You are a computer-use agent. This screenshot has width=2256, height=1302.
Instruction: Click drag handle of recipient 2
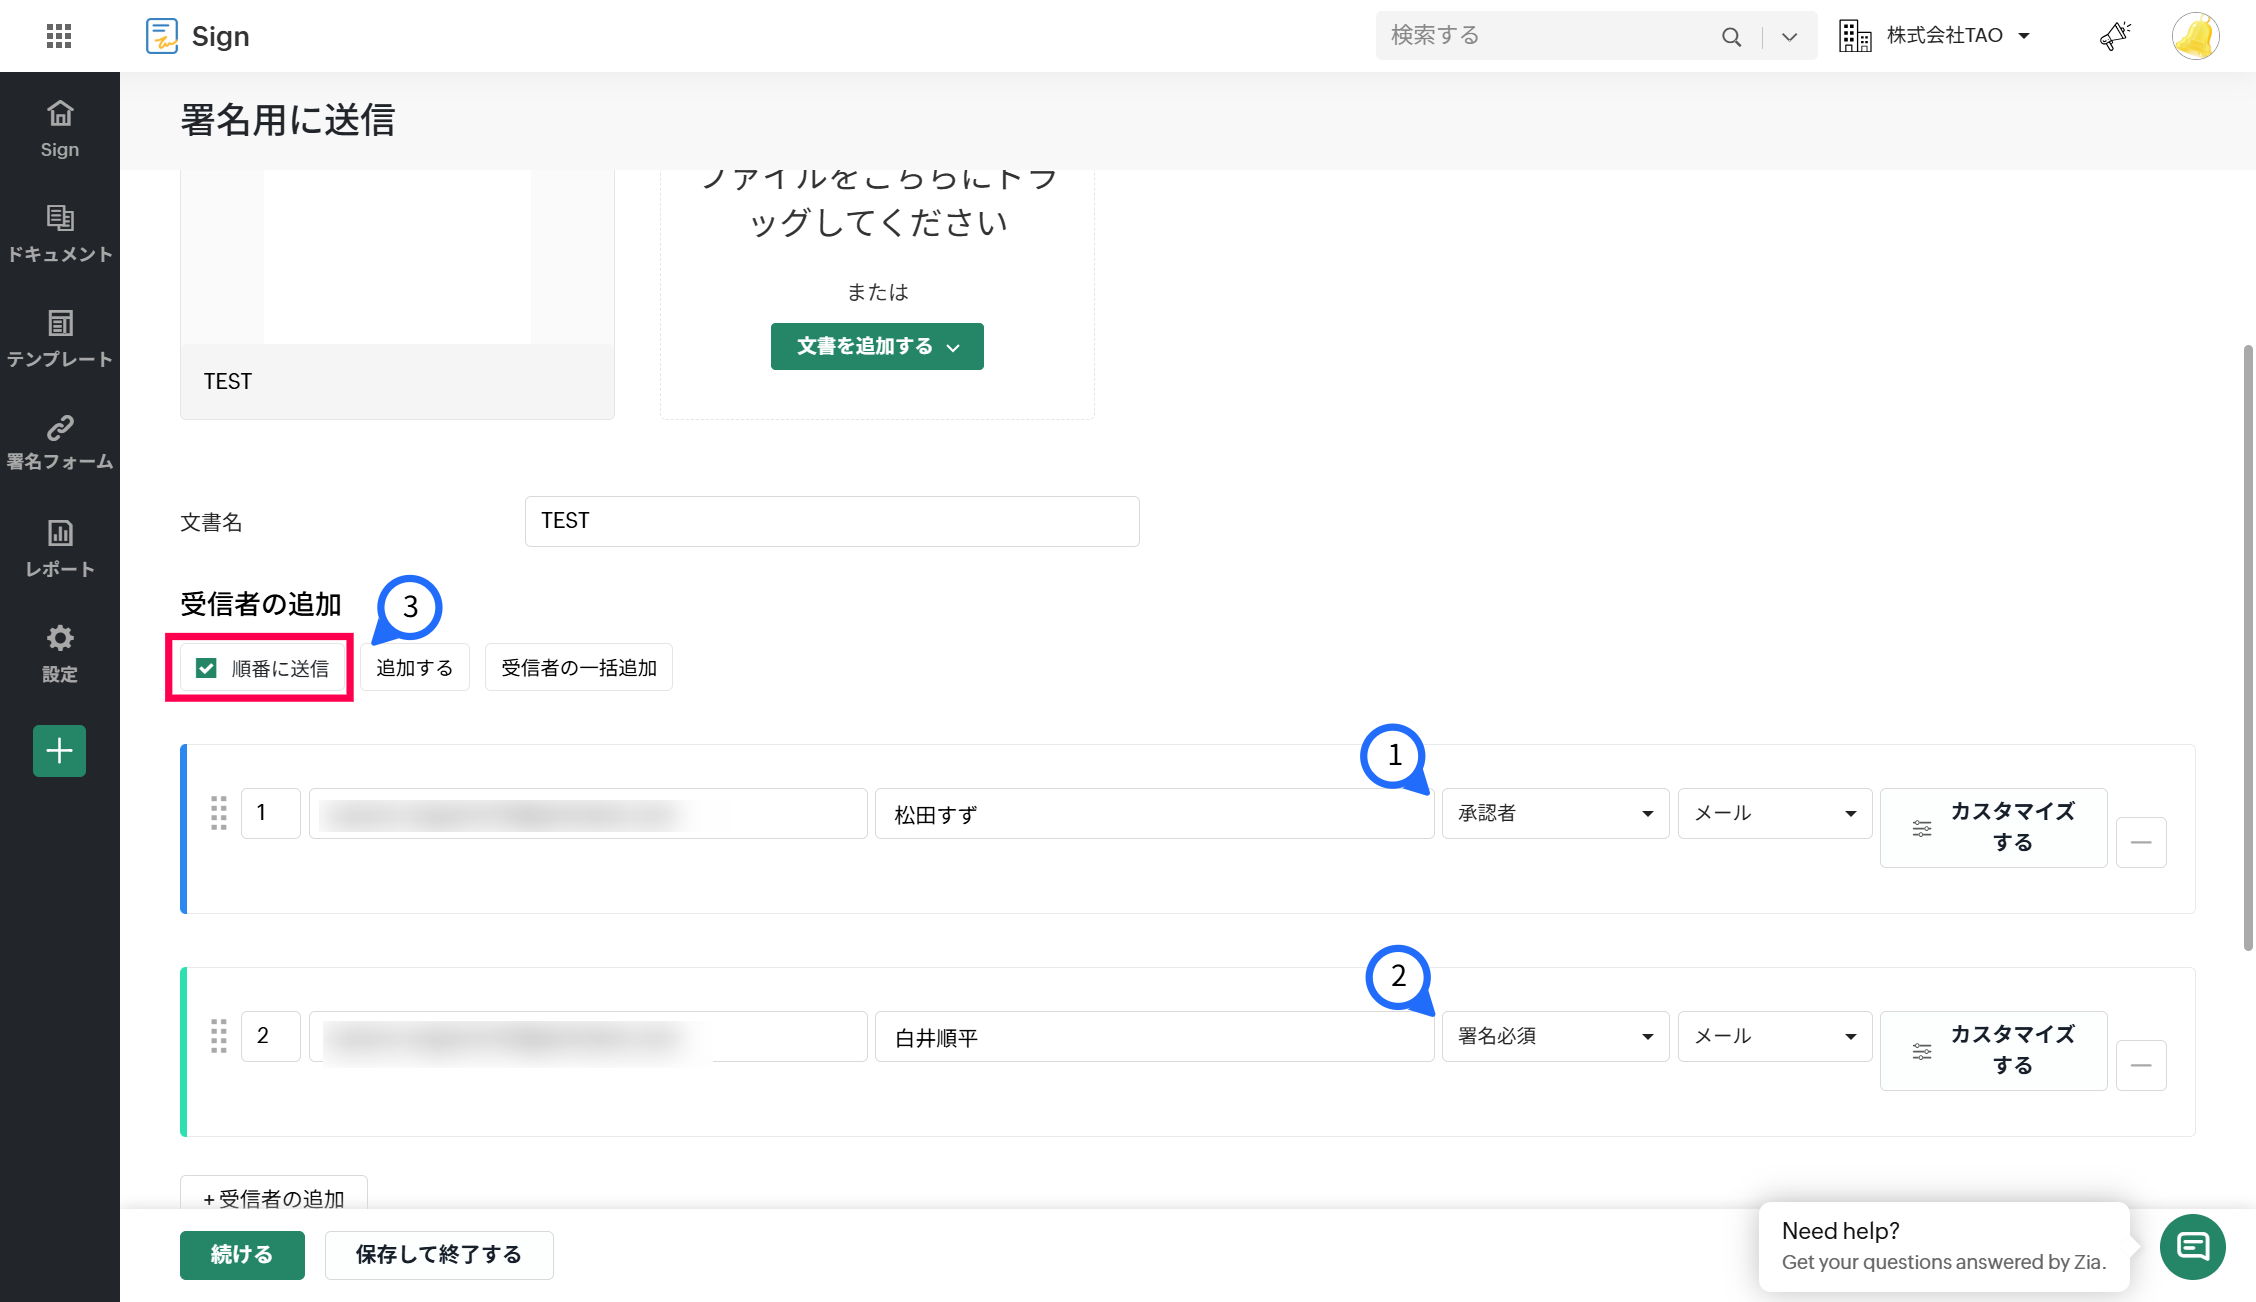coord(219,1036)
